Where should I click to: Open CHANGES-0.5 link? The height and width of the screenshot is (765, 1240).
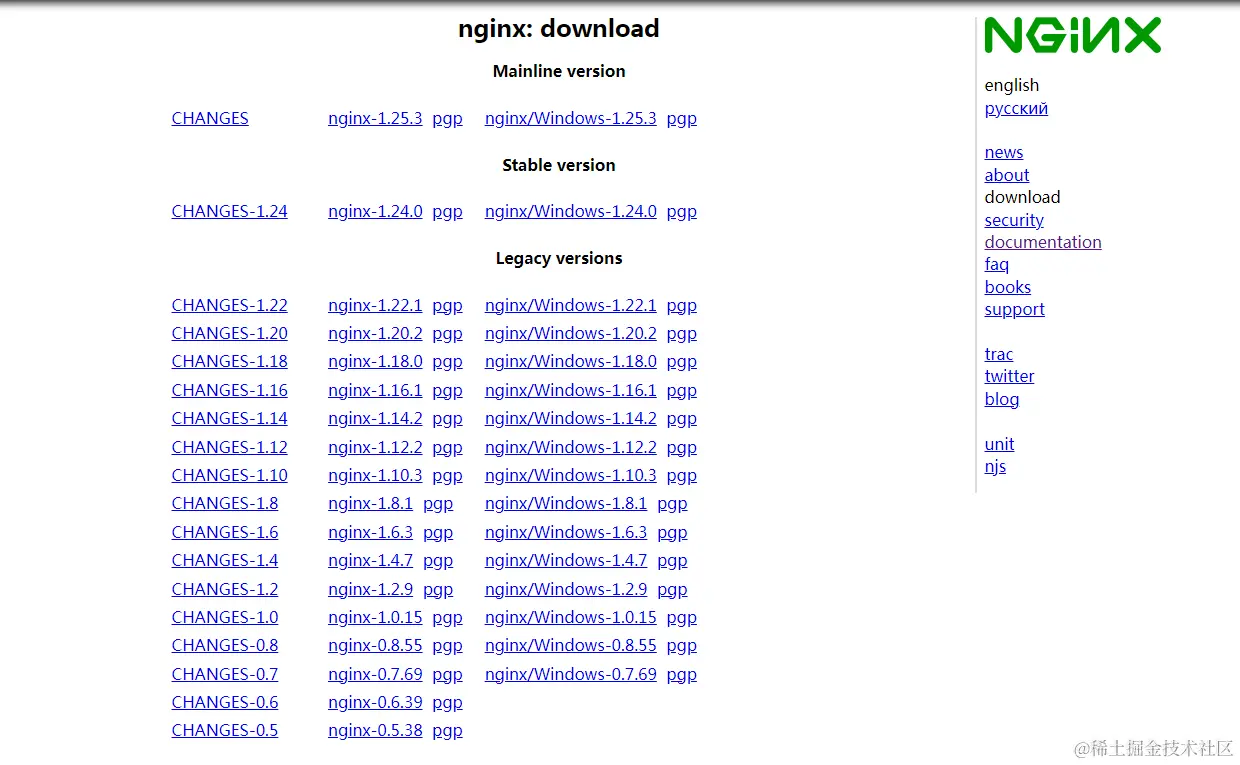(225, 730)
